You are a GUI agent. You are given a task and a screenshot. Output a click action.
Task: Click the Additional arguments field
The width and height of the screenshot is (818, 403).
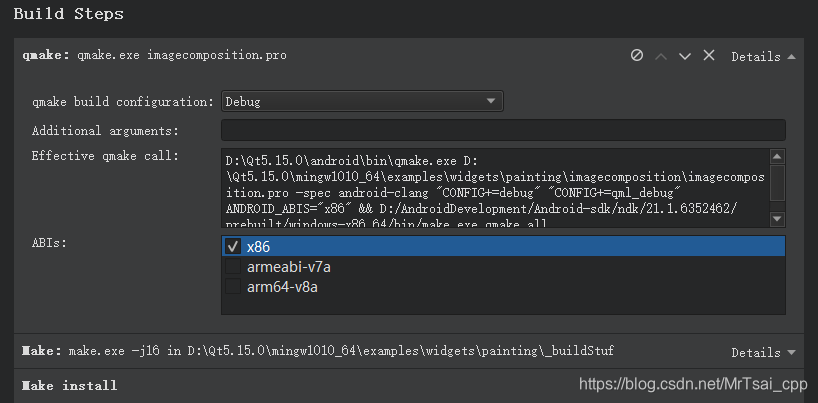click(502, 130)
